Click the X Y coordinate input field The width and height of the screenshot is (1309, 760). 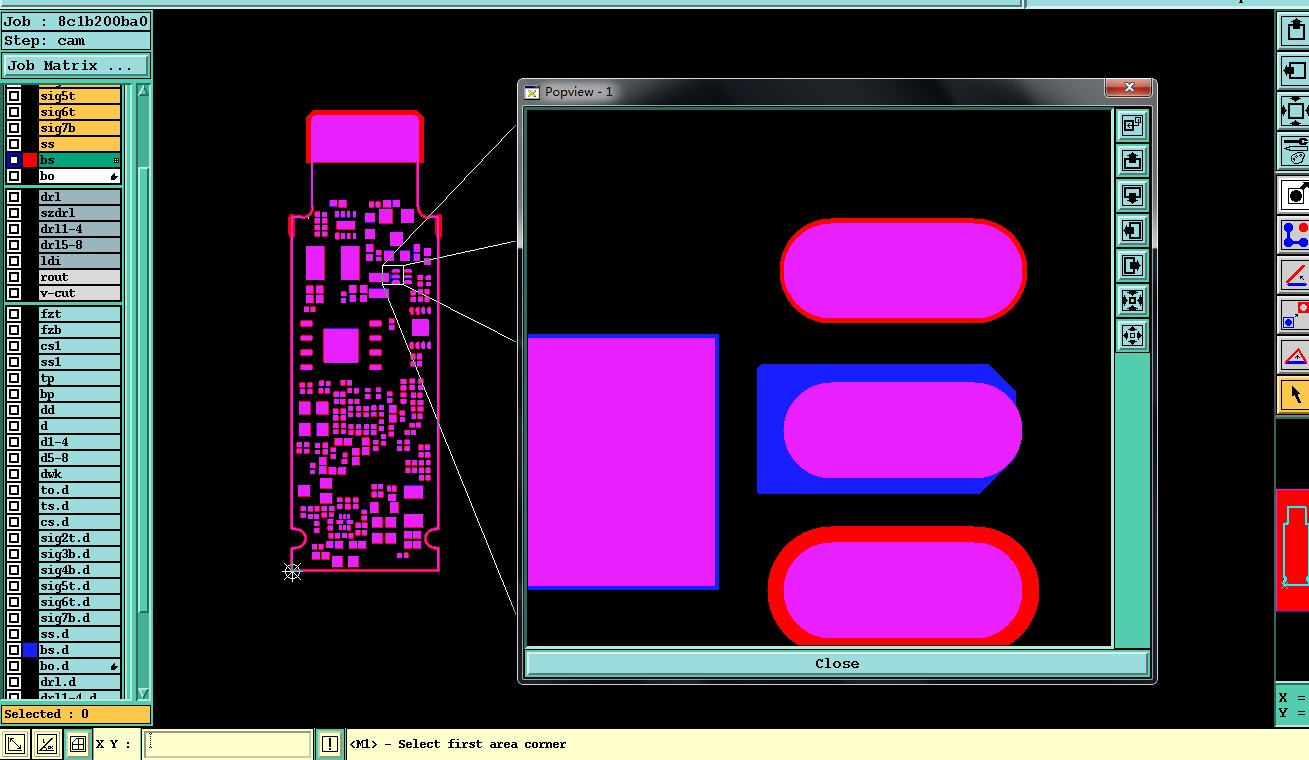pyautogui.click(x=228, y=744)
